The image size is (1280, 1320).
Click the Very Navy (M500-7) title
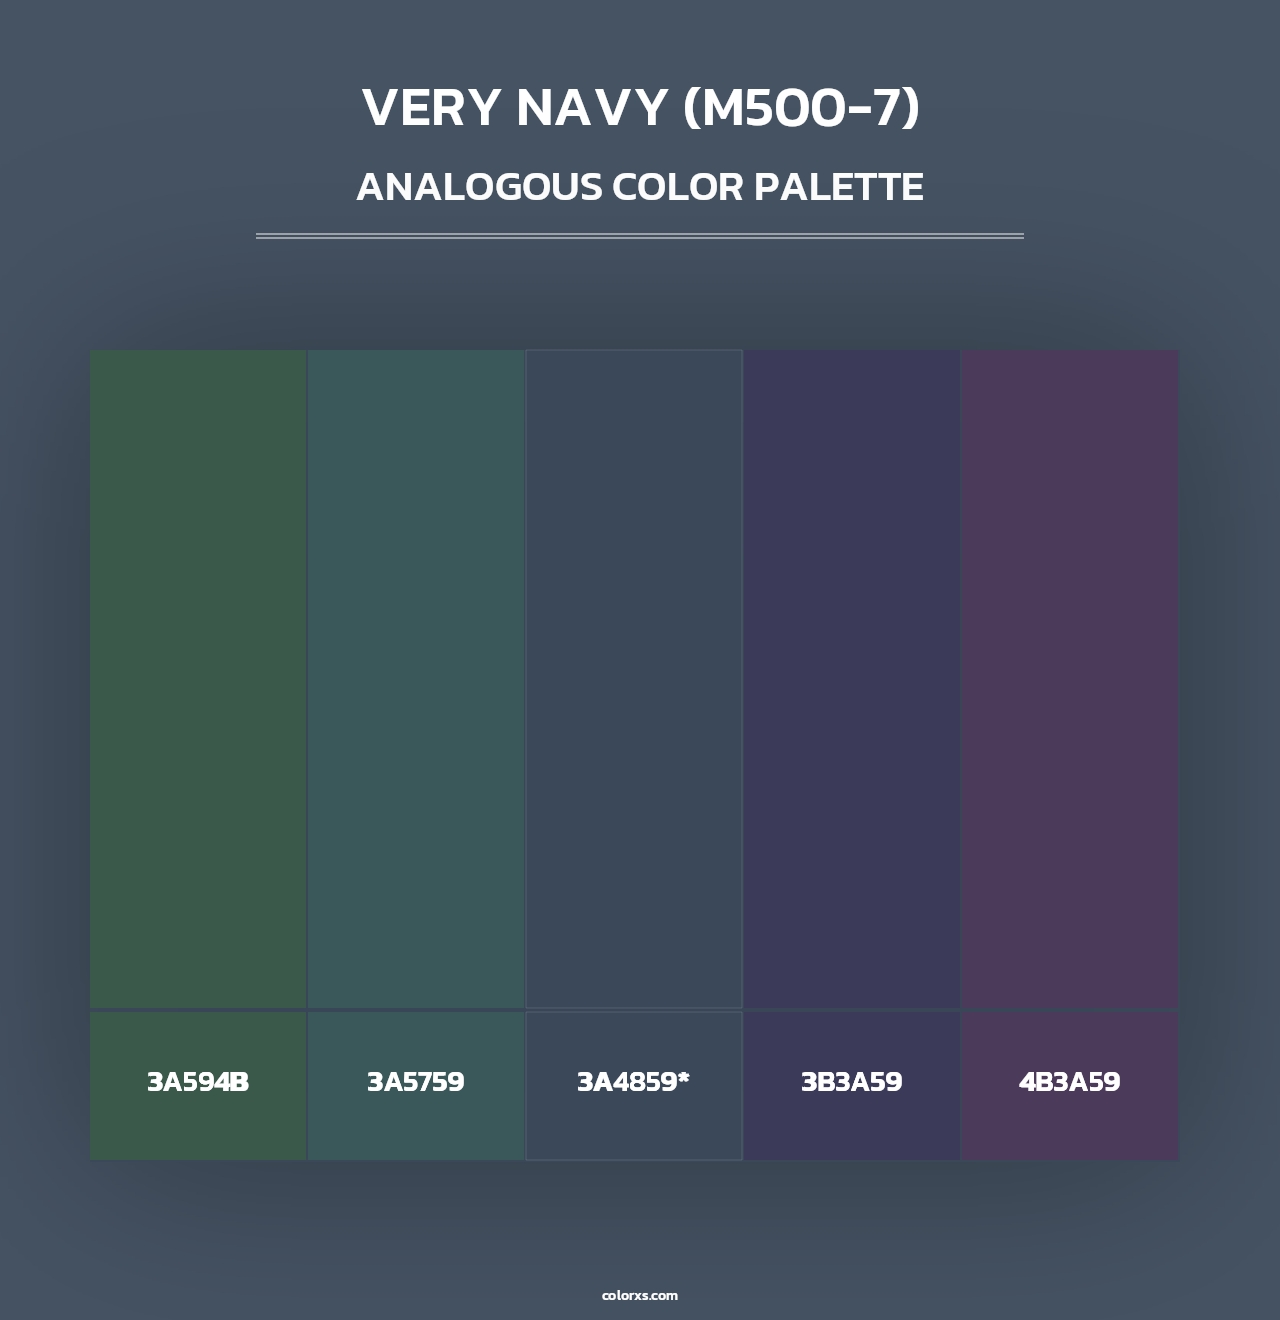tap(640, 108)
